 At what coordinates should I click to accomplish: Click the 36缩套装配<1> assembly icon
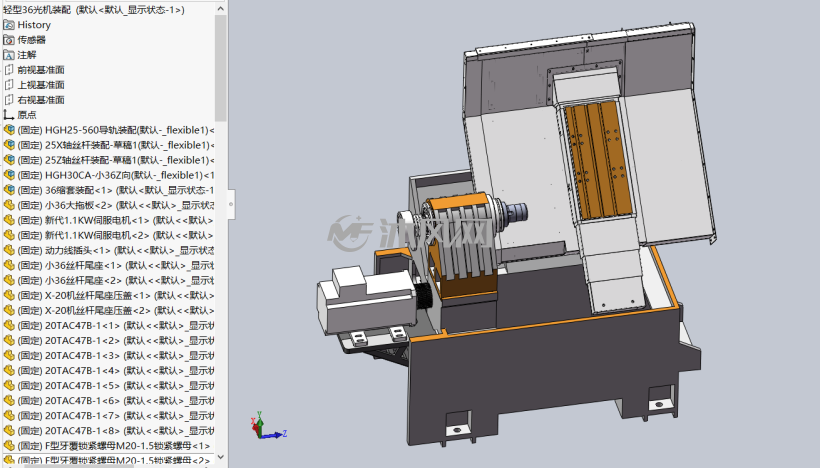click(8, 190)
